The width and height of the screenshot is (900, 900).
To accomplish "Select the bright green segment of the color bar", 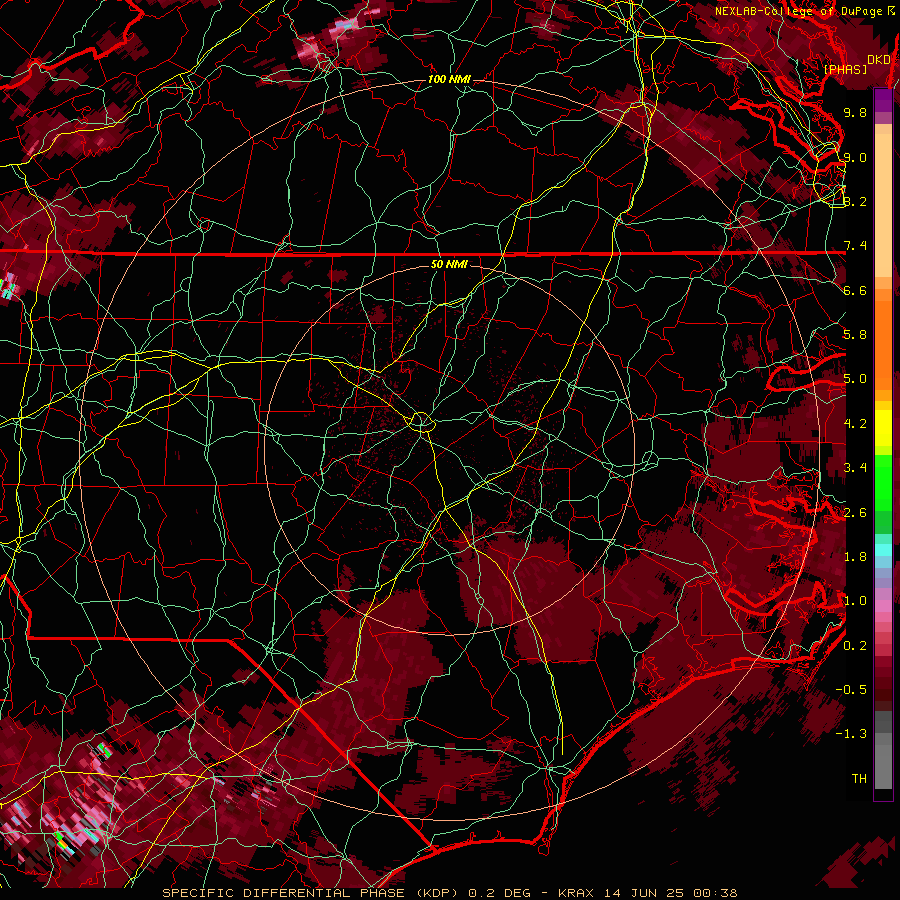I will point(883,483).
